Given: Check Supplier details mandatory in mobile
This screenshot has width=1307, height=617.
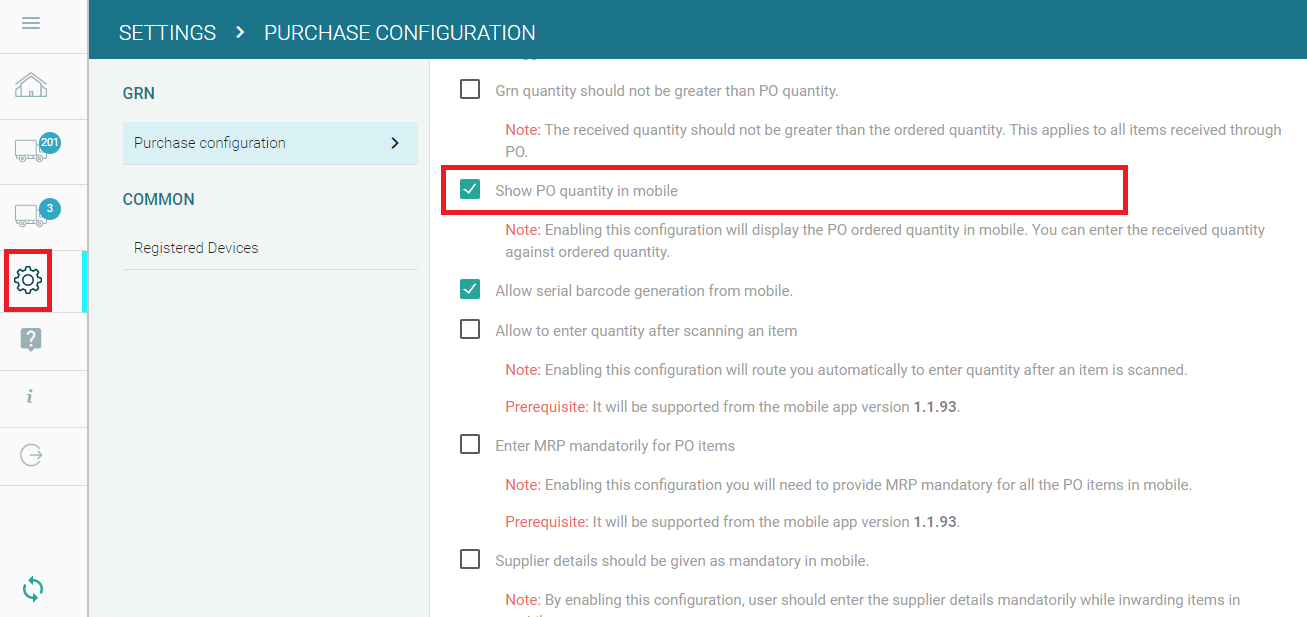Looking at the screenshot, I should [x=470, y=560].
